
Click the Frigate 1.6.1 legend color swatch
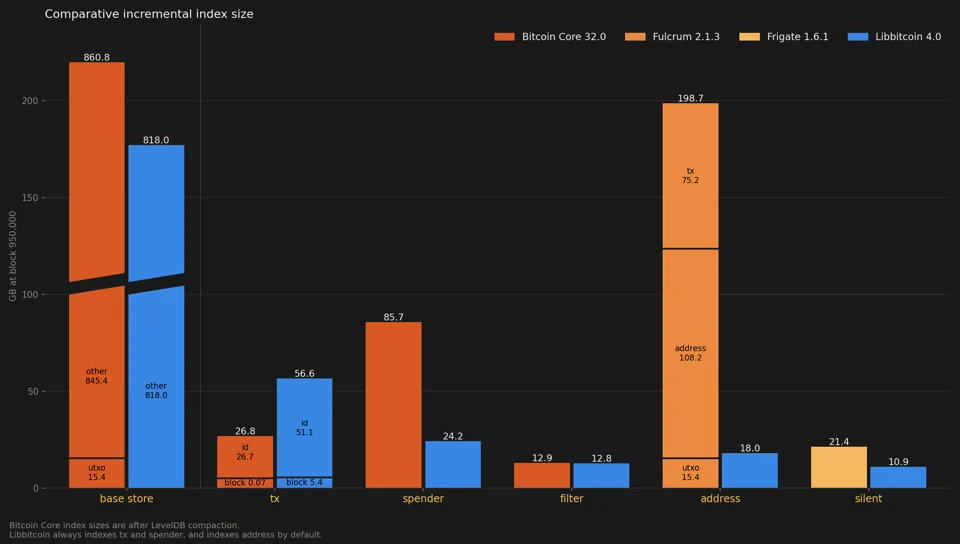tap(749, 37)
